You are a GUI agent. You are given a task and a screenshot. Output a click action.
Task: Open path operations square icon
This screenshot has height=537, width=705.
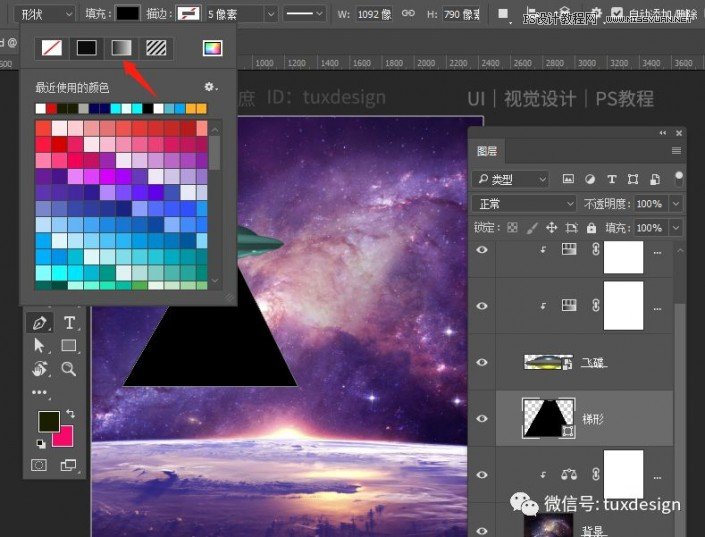pos(503,13)
